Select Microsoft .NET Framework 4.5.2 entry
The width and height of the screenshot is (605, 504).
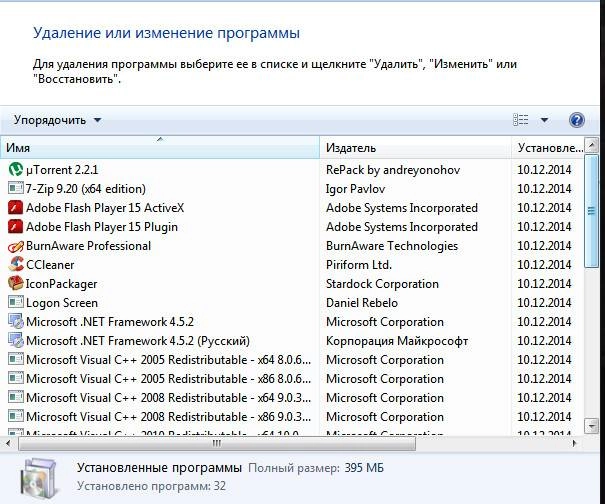click(x=110, y=321)
